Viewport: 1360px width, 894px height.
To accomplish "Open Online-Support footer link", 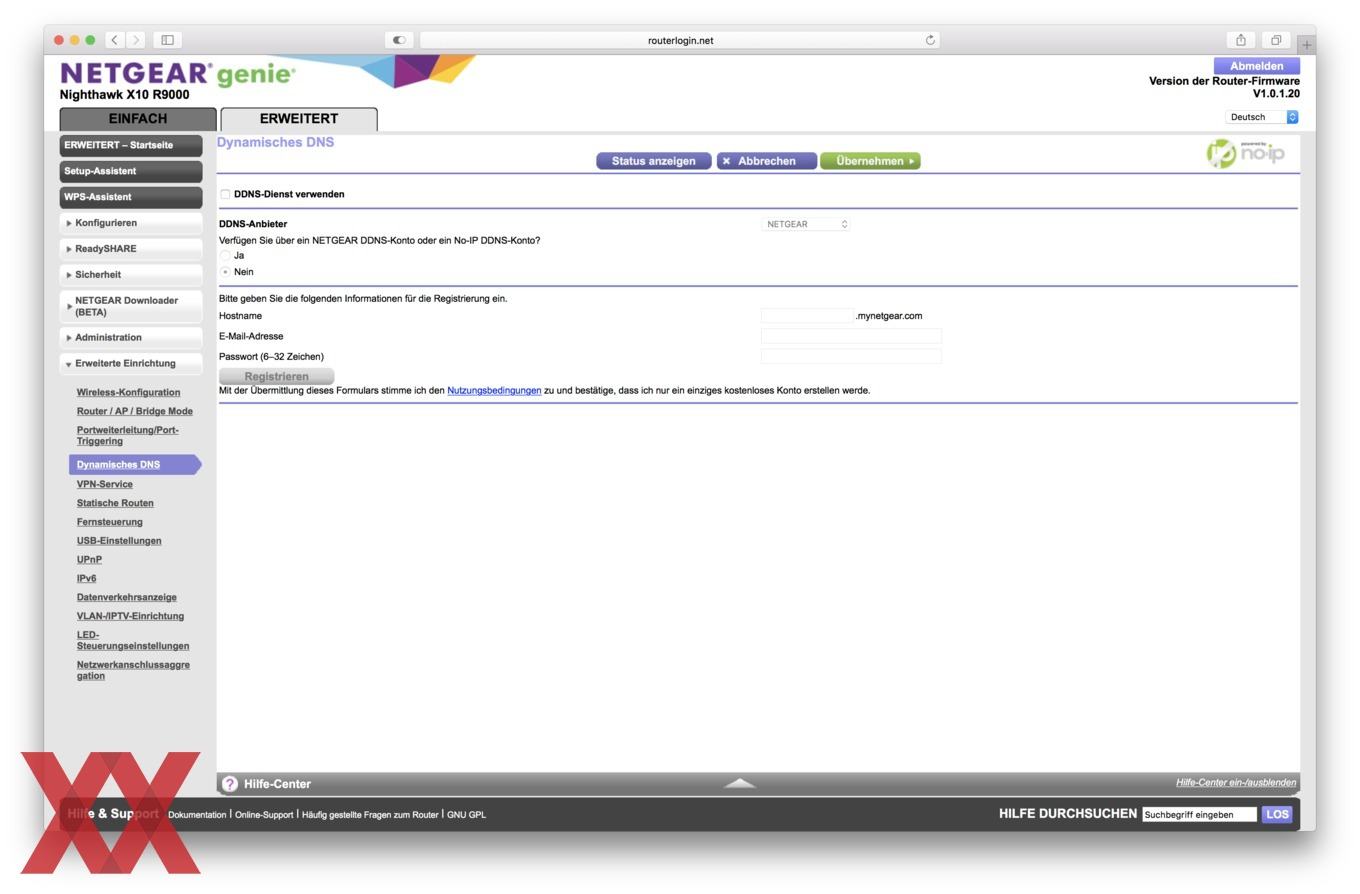I will 264,815.
